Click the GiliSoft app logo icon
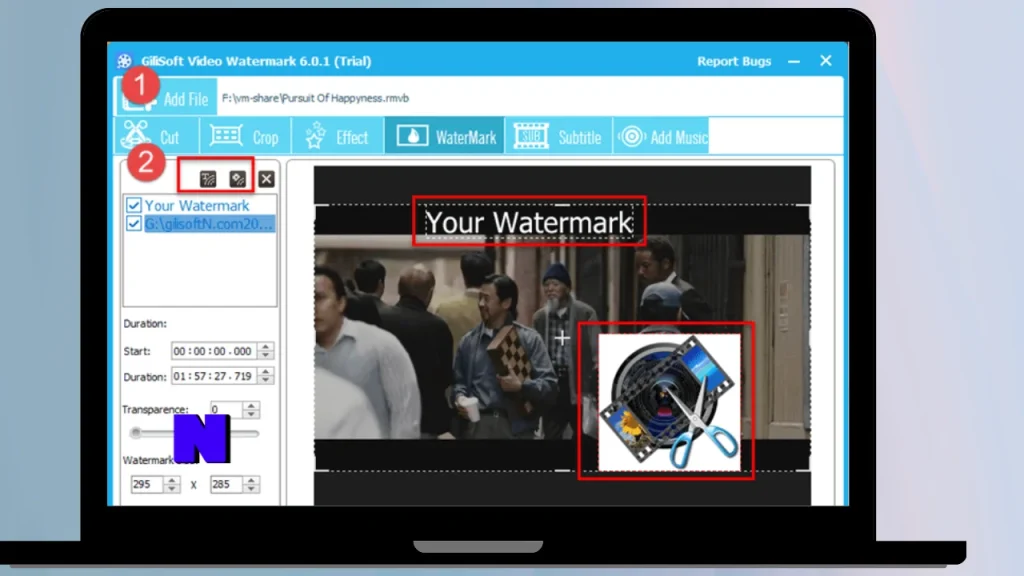The height and width of the screenshot is (576, 1024). (124, 61)
